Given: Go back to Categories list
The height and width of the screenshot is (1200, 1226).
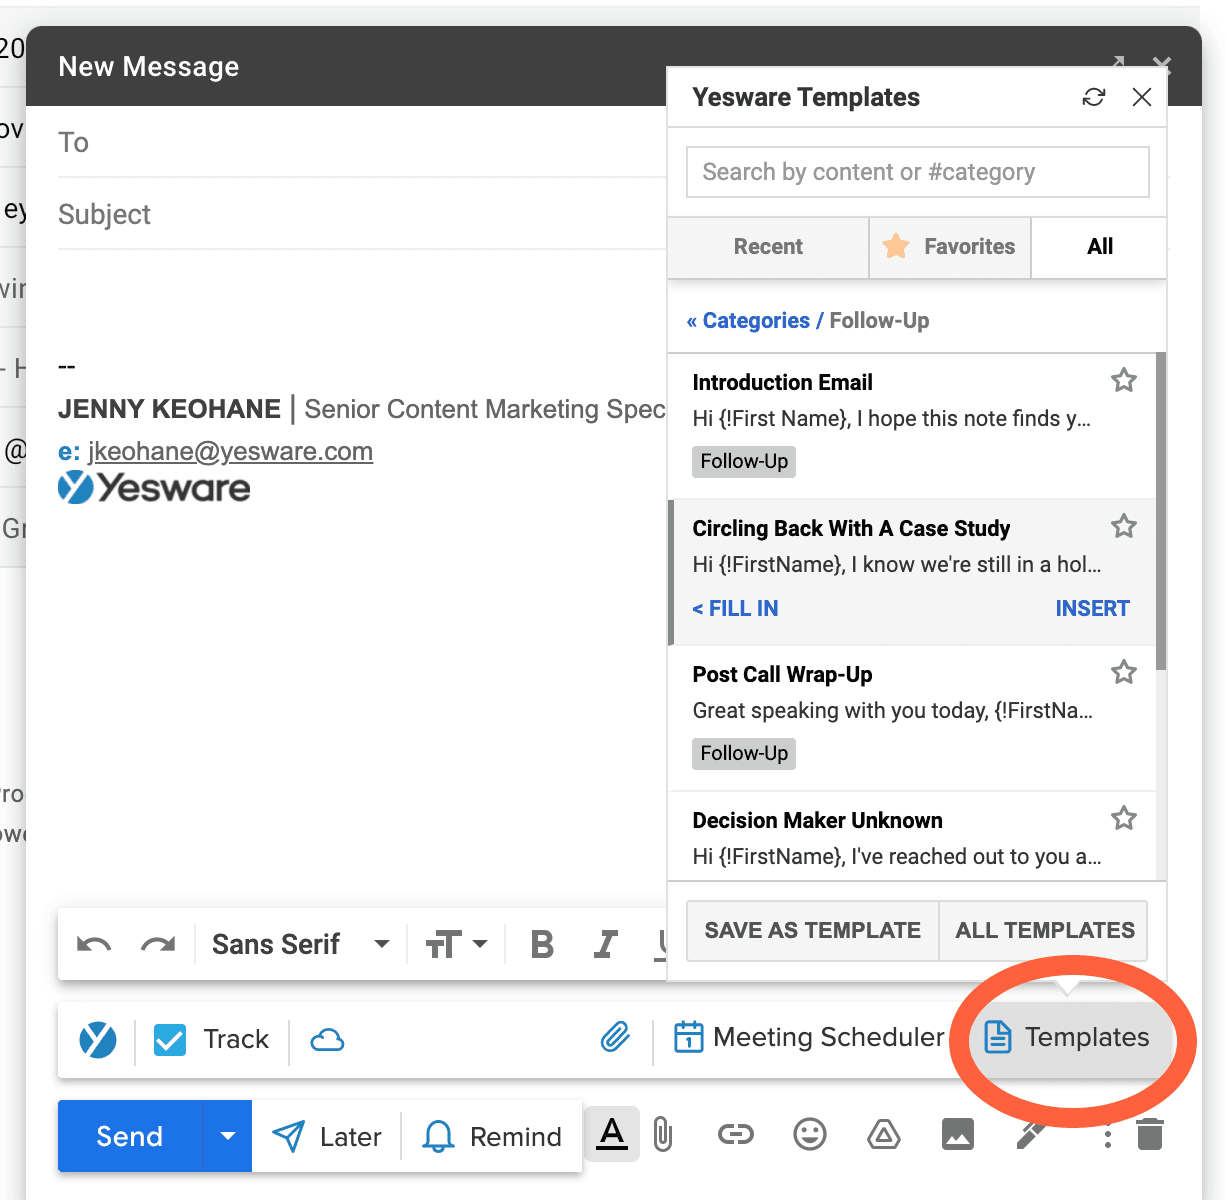Looking at the screenshot, I should click(x=748, y=320).
